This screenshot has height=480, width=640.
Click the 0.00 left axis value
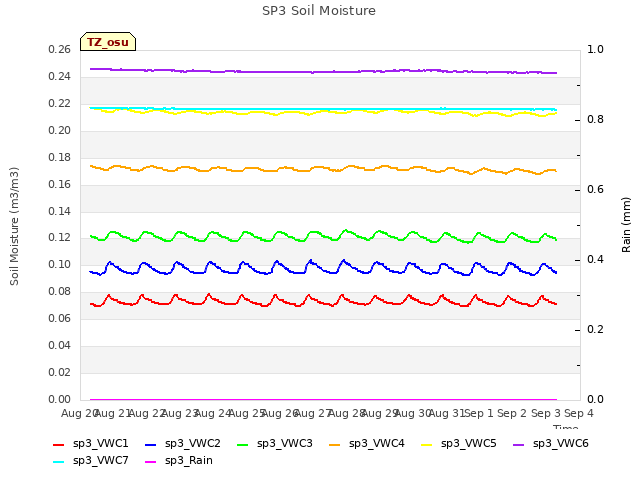60,399
